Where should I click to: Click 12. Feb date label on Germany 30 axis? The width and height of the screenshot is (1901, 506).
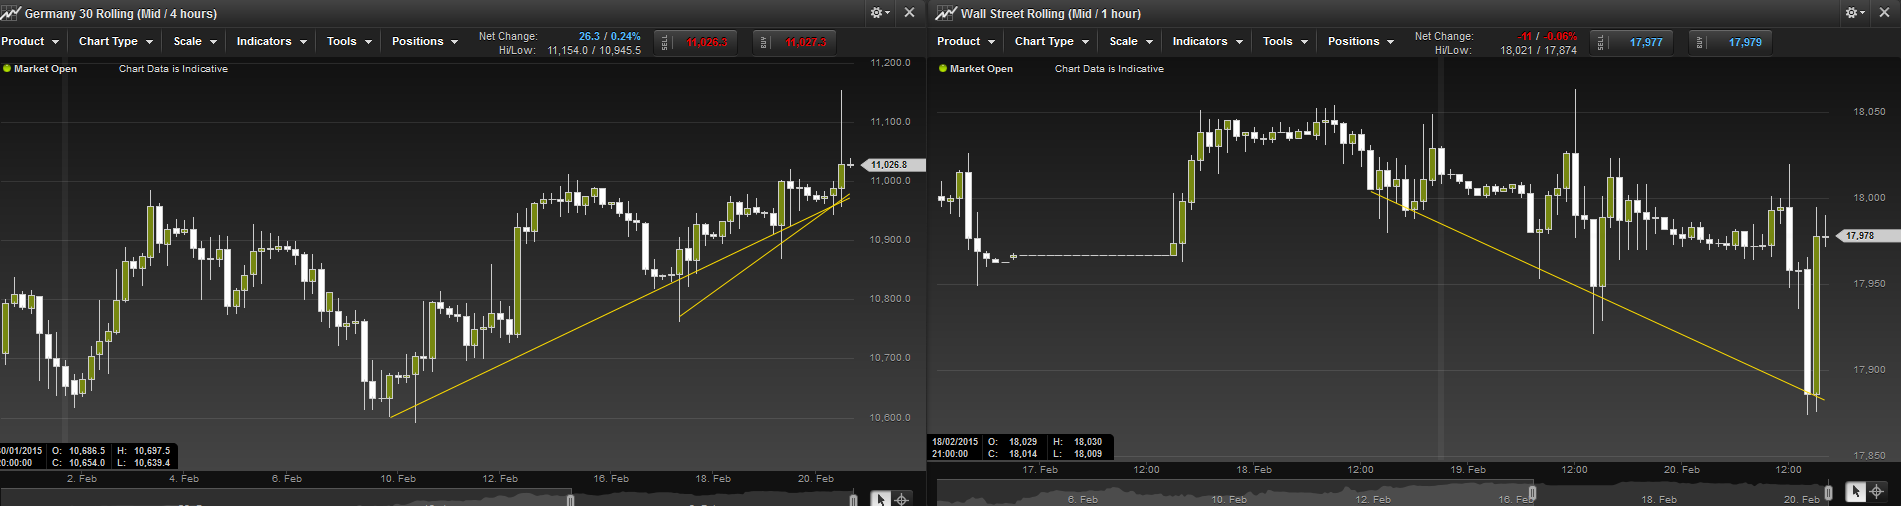(x=500, y=479)
